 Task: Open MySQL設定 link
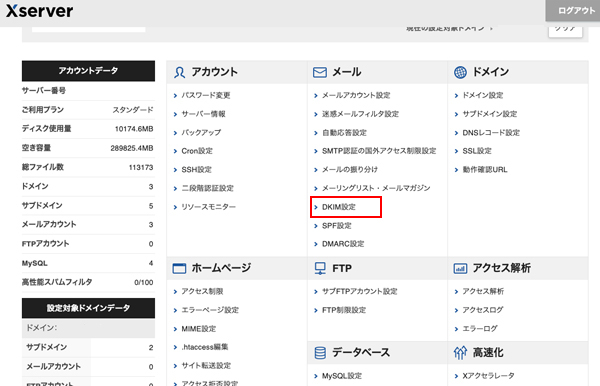pyautogui.click(x=342, y=376)
